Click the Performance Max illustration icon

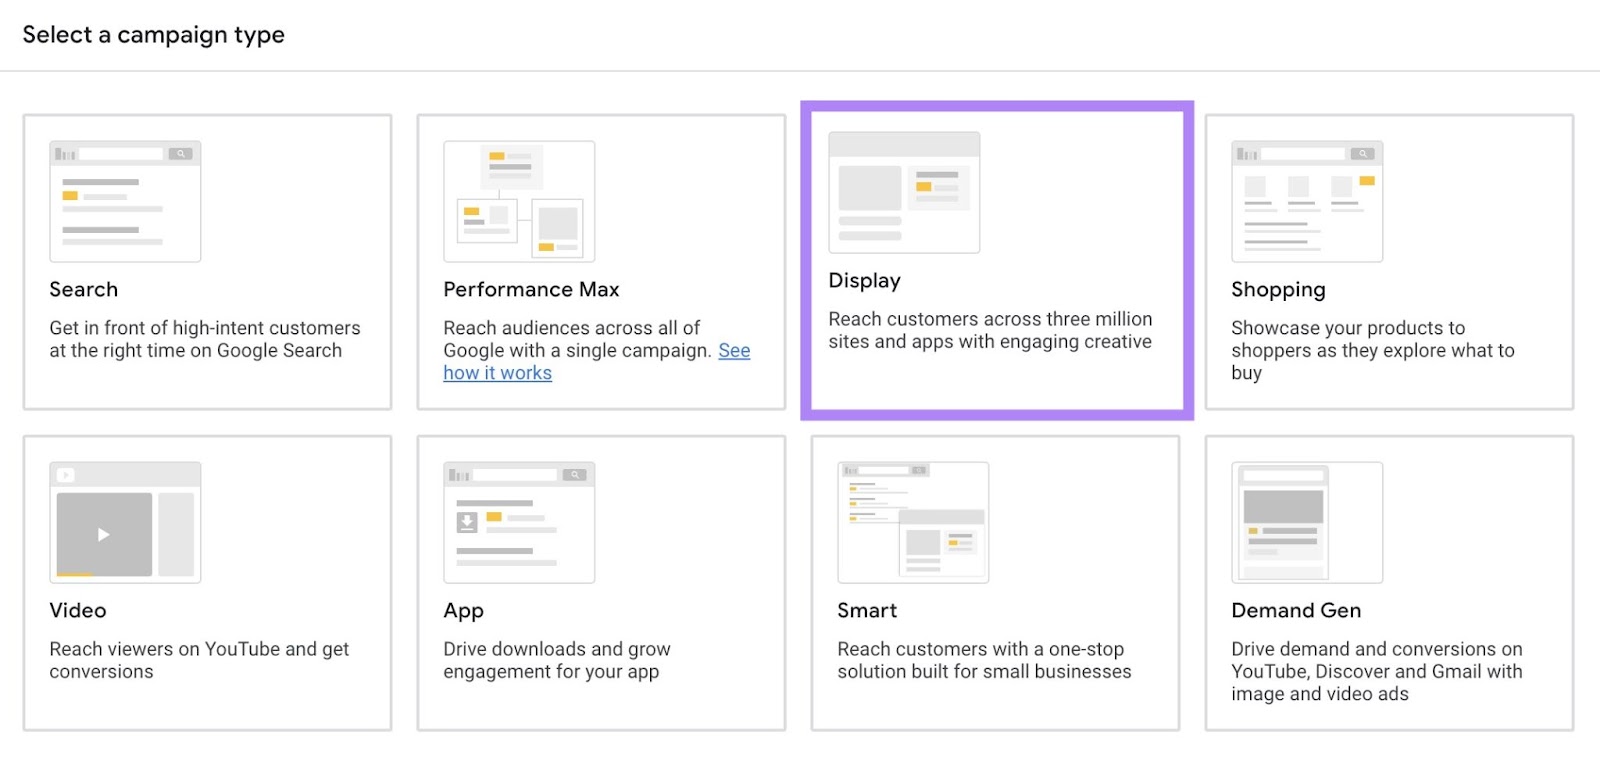(x=519, y=201)
